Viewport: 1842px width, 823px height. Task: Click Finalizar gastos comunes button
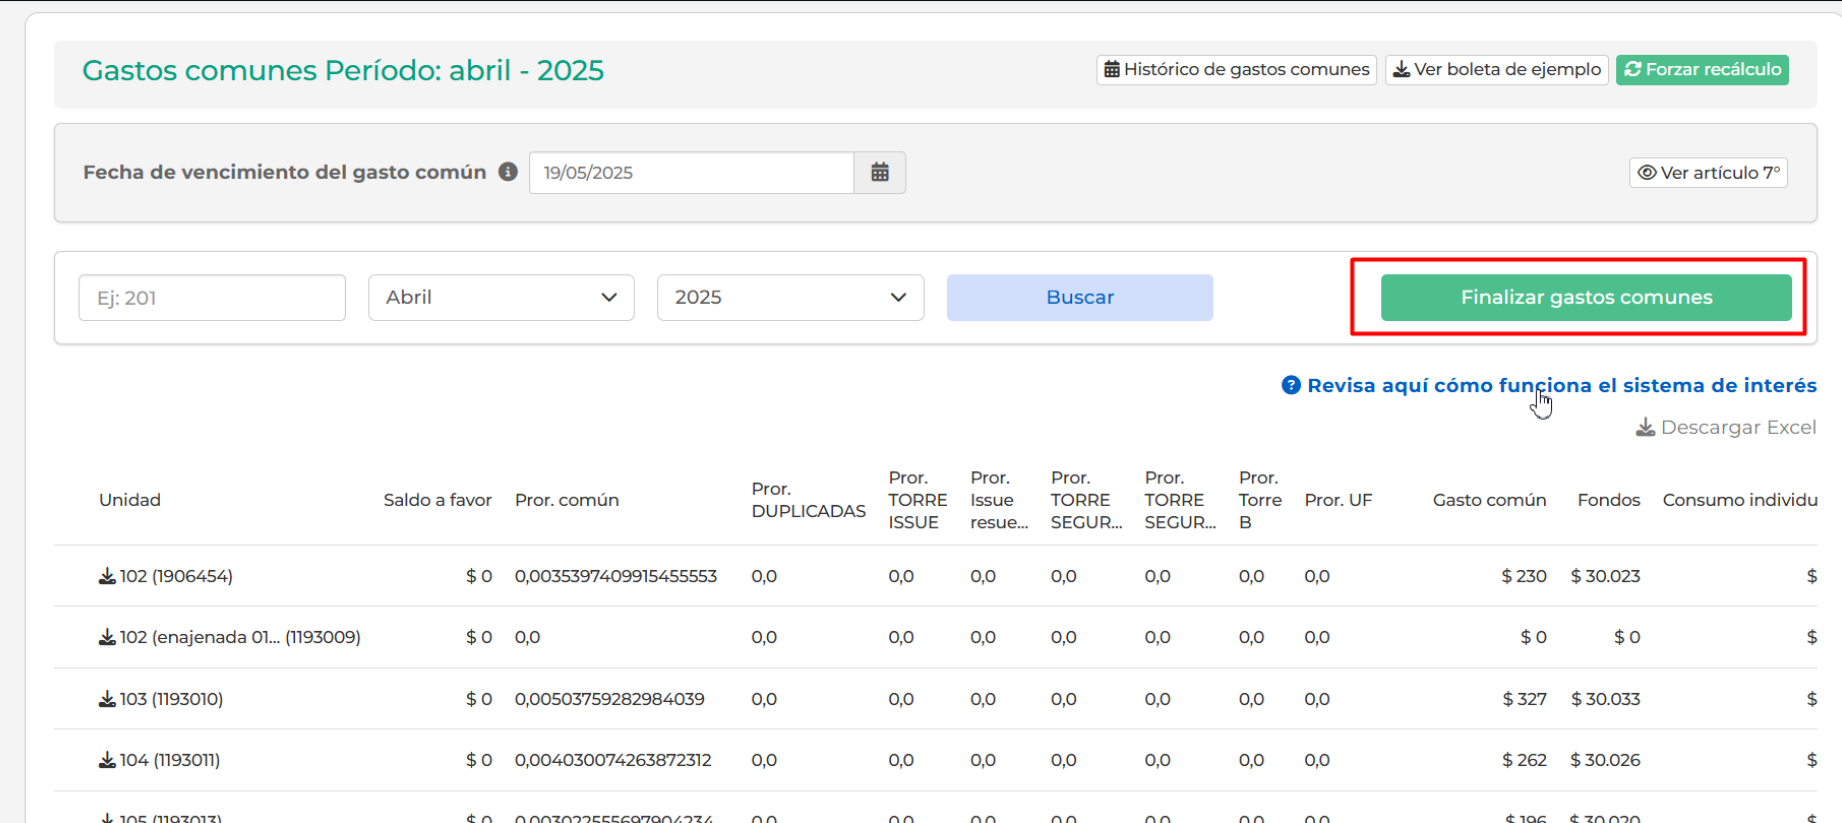tap(1585, 298)
